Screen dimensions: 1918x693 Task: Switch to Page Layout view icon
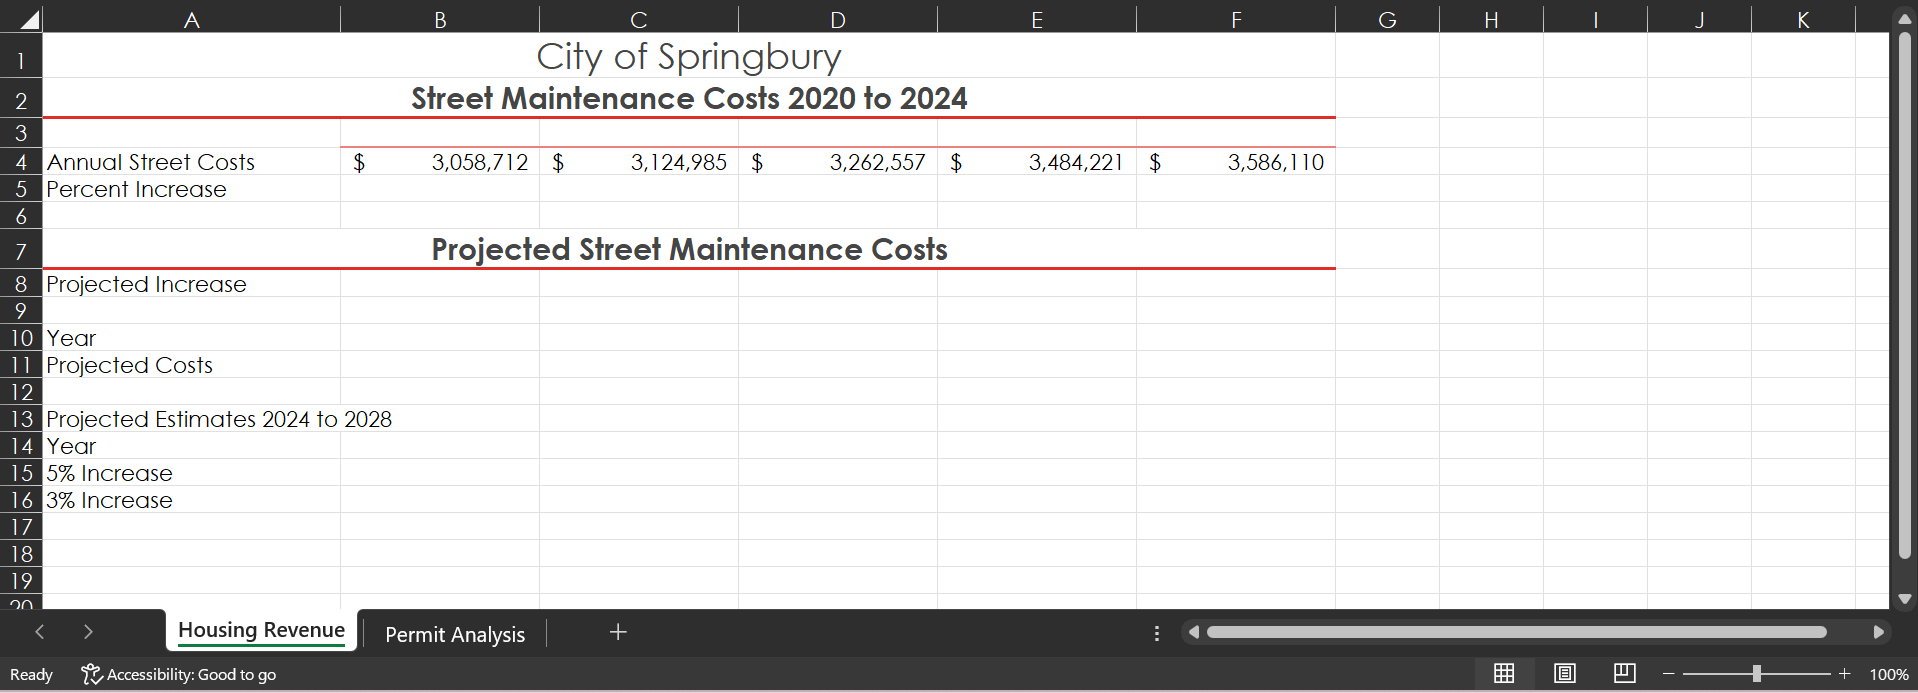point(1565,673)
